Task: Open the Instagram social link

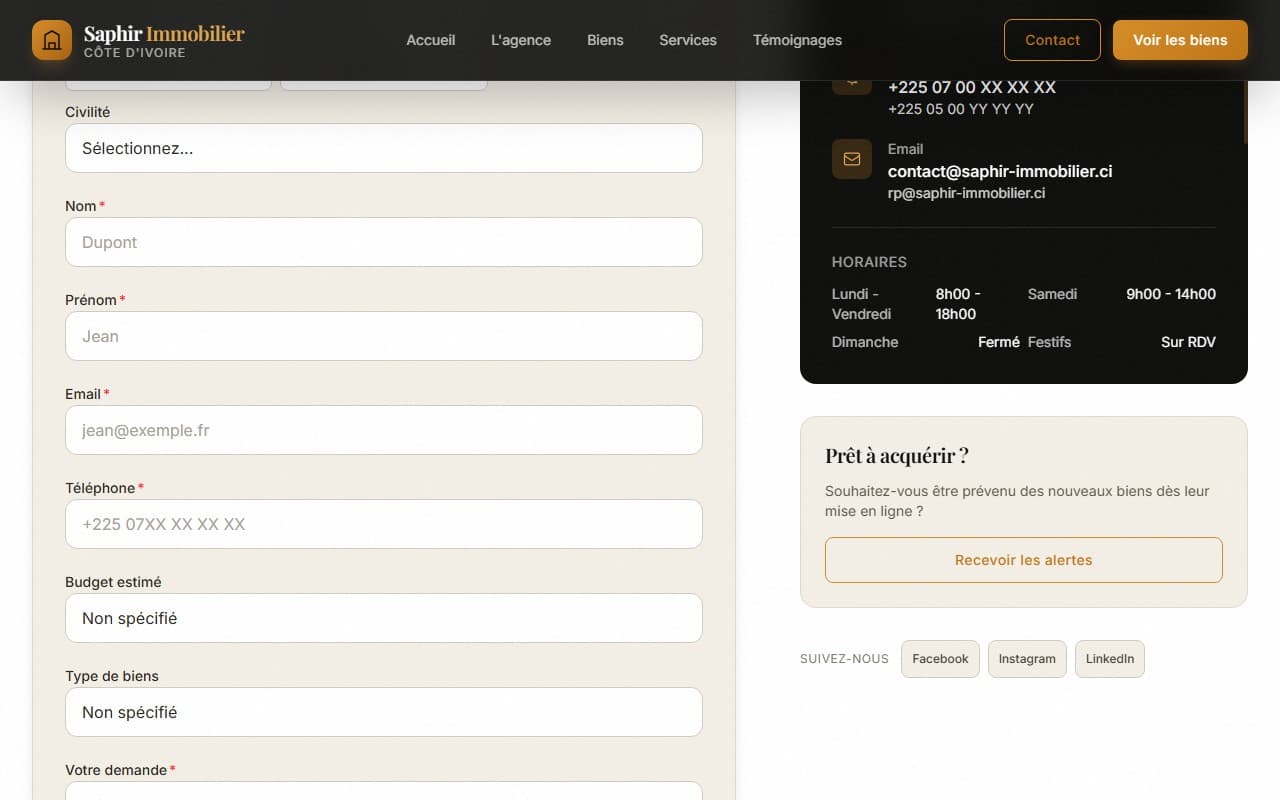Action: (x=1027, y=659)
